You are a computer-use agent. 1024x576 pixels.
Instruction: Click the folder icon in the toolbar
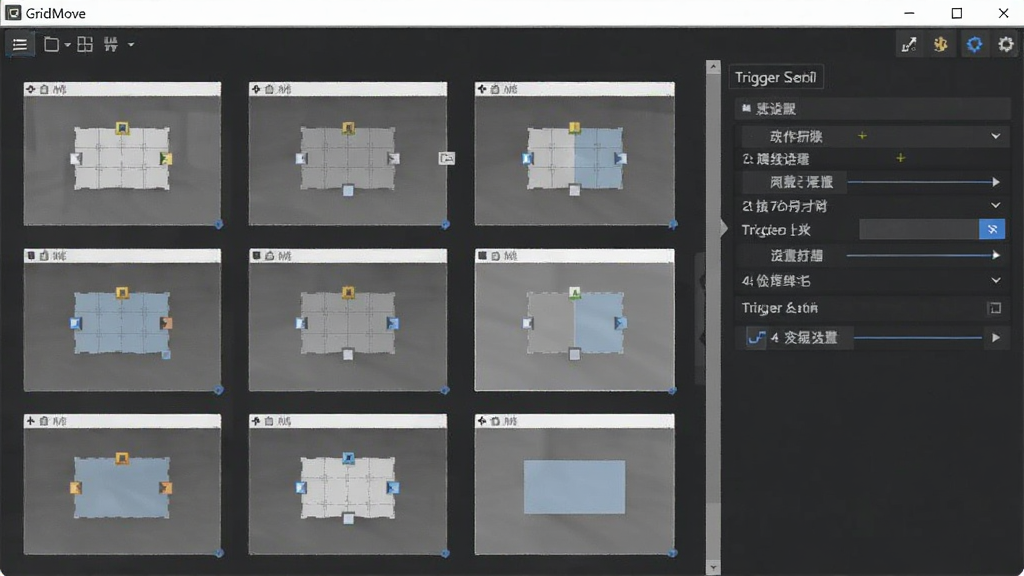(x=51, y=44)
